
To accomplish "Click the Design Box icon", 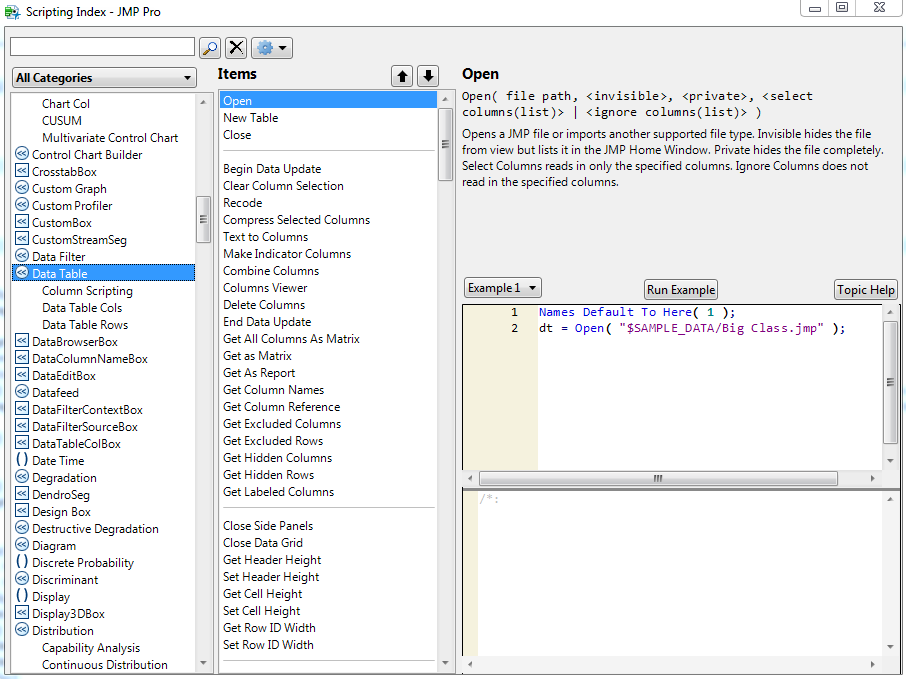I will tap(22, 511).
